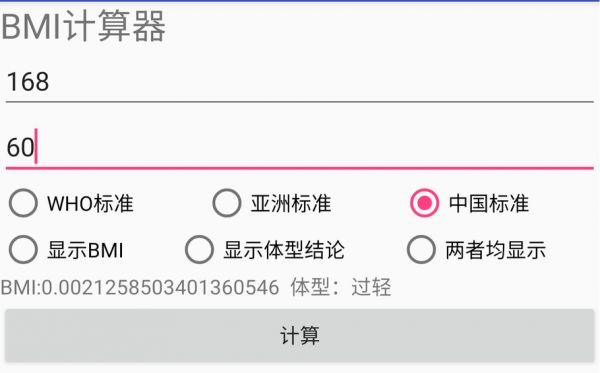This screenshot has height=373, width=600.
Task: Click the 显示BMI text label
Action: click(85, 250)
